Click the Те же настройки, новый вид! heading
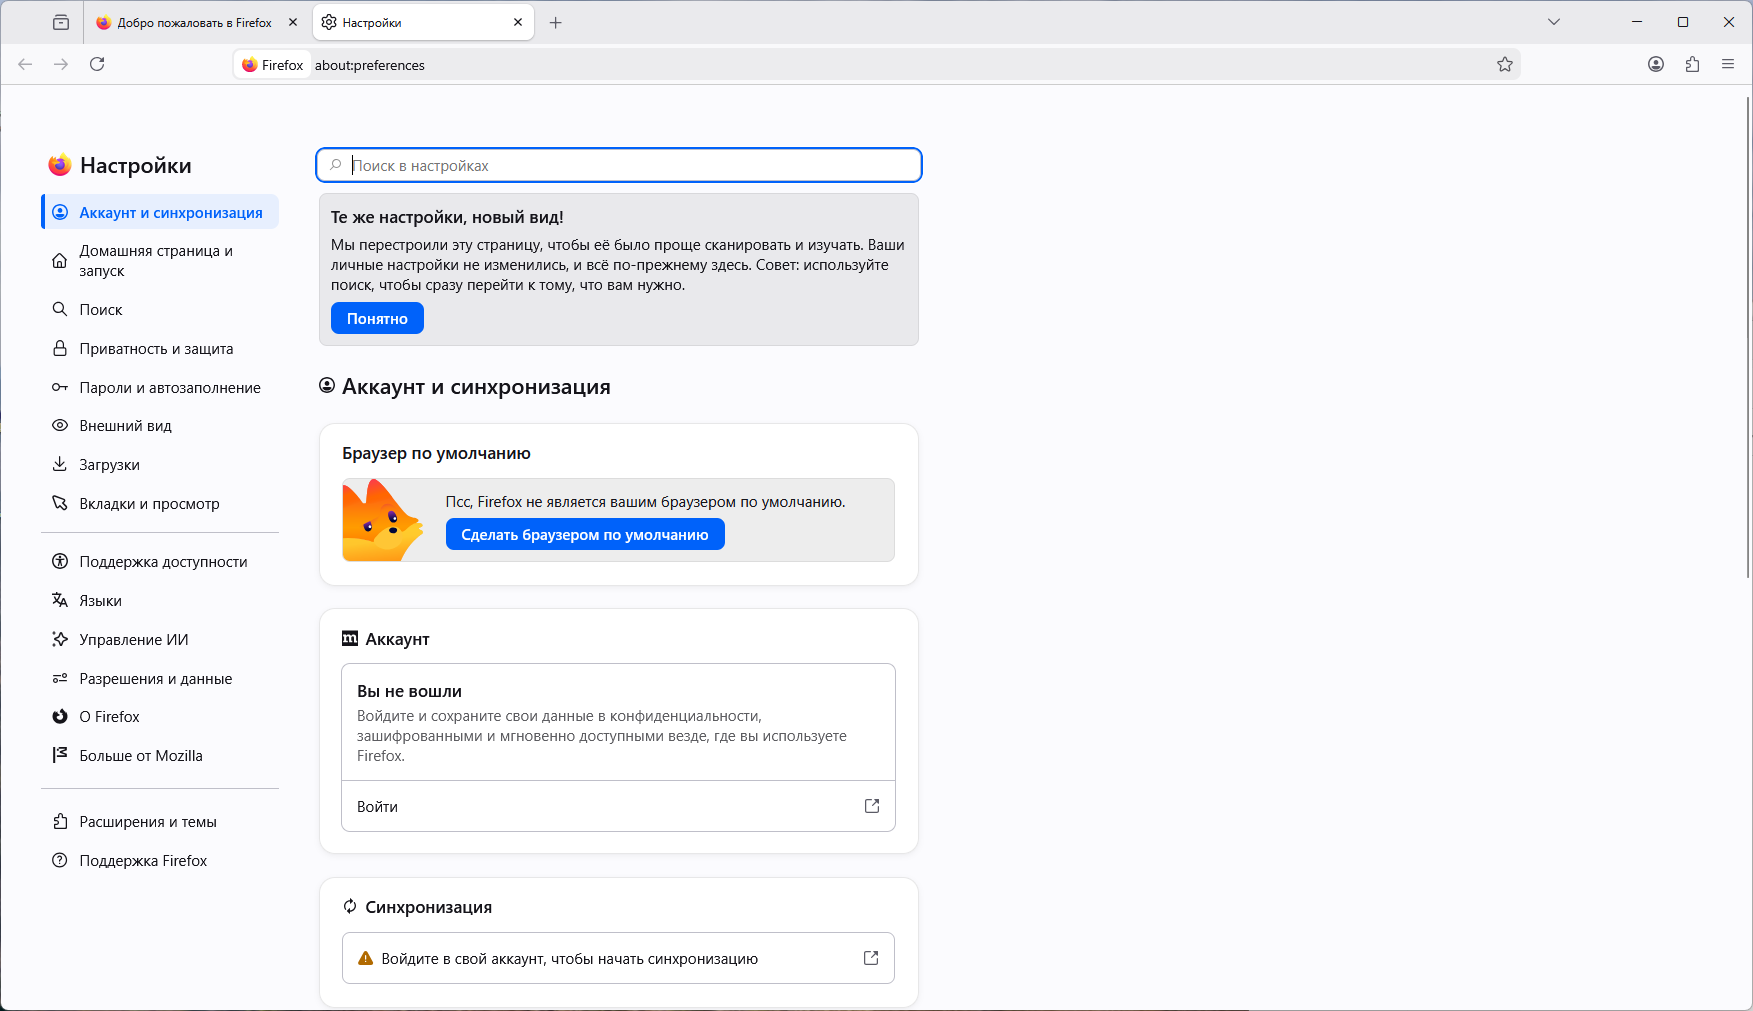The image size is (1753, 1011). 447,217
